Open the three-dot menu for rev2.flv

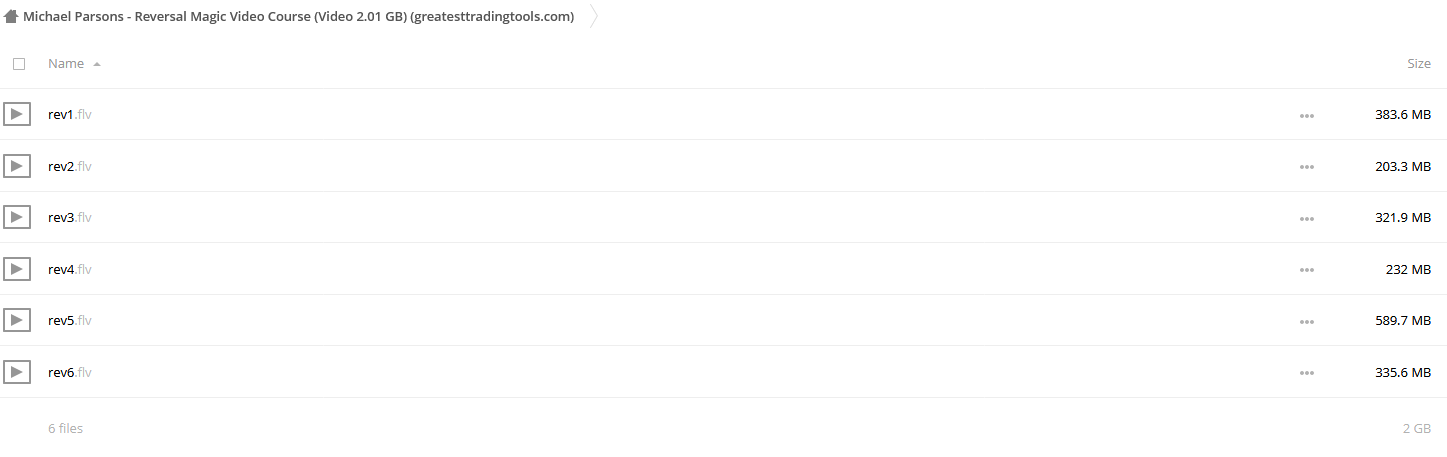1306,167
